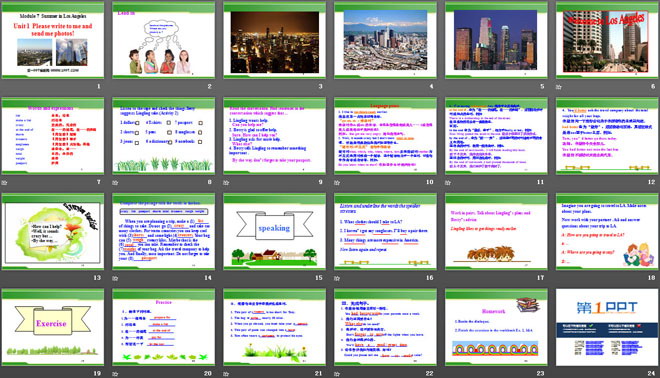Select the Exercise banner slide 19
The image size is (660, 378).
coord(53,327)
